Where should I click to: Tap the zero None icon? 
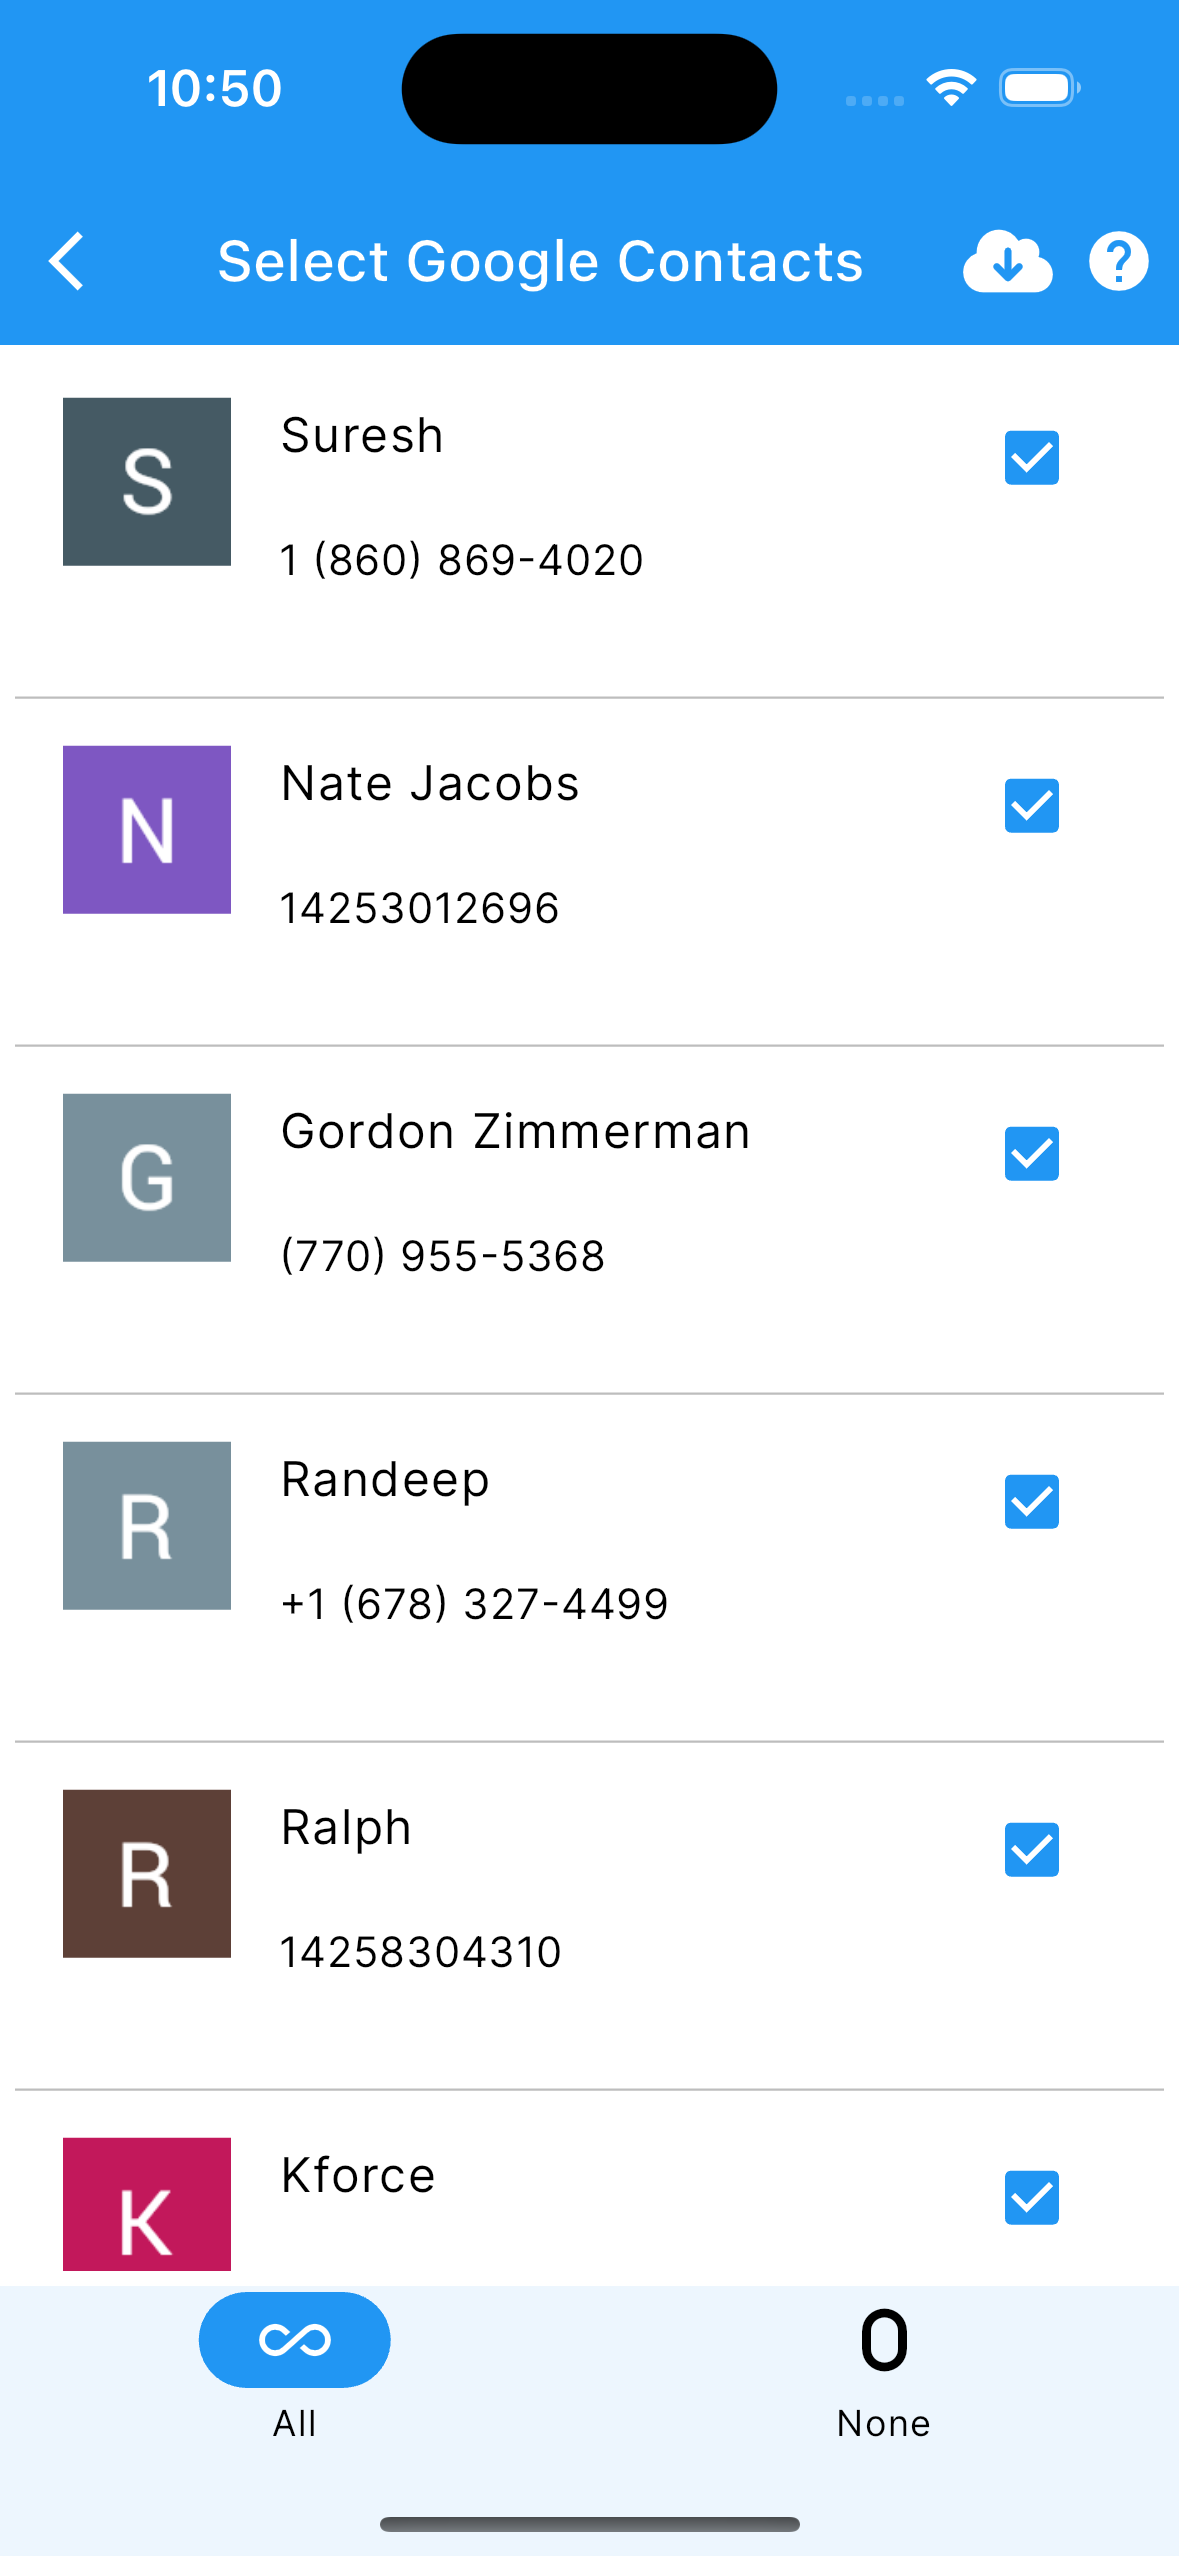tap(884, 2340)
